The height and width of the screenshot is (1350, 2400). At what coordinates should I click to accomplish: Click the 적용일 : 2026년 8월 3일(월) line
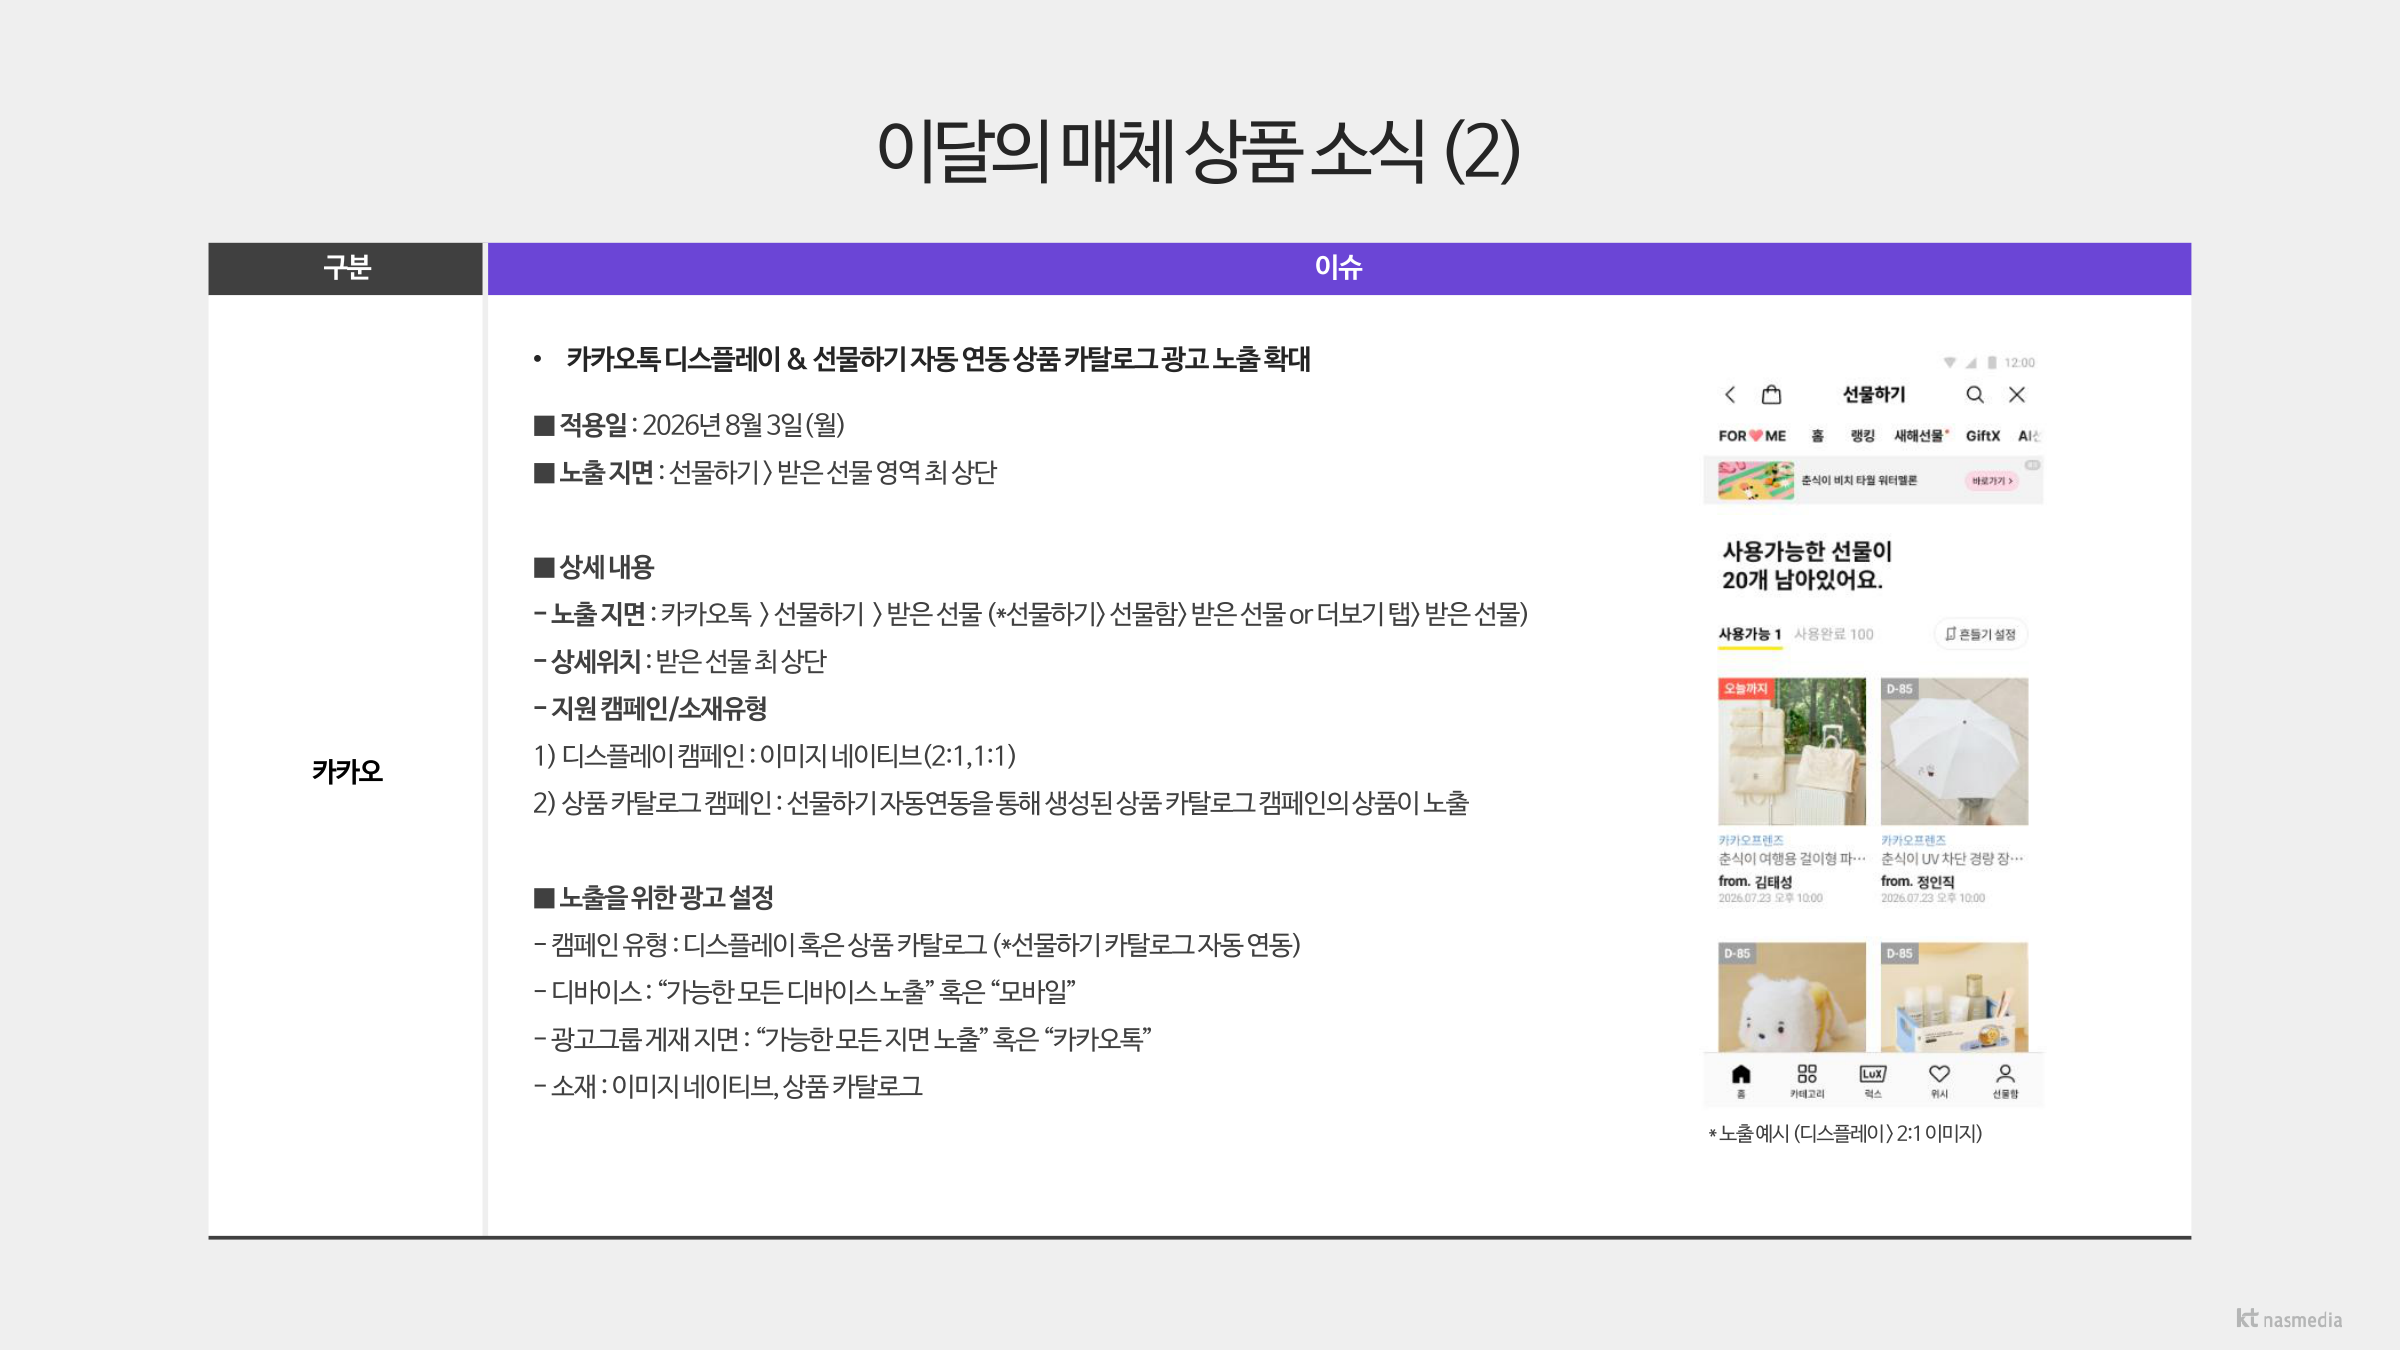coord(690,425)
